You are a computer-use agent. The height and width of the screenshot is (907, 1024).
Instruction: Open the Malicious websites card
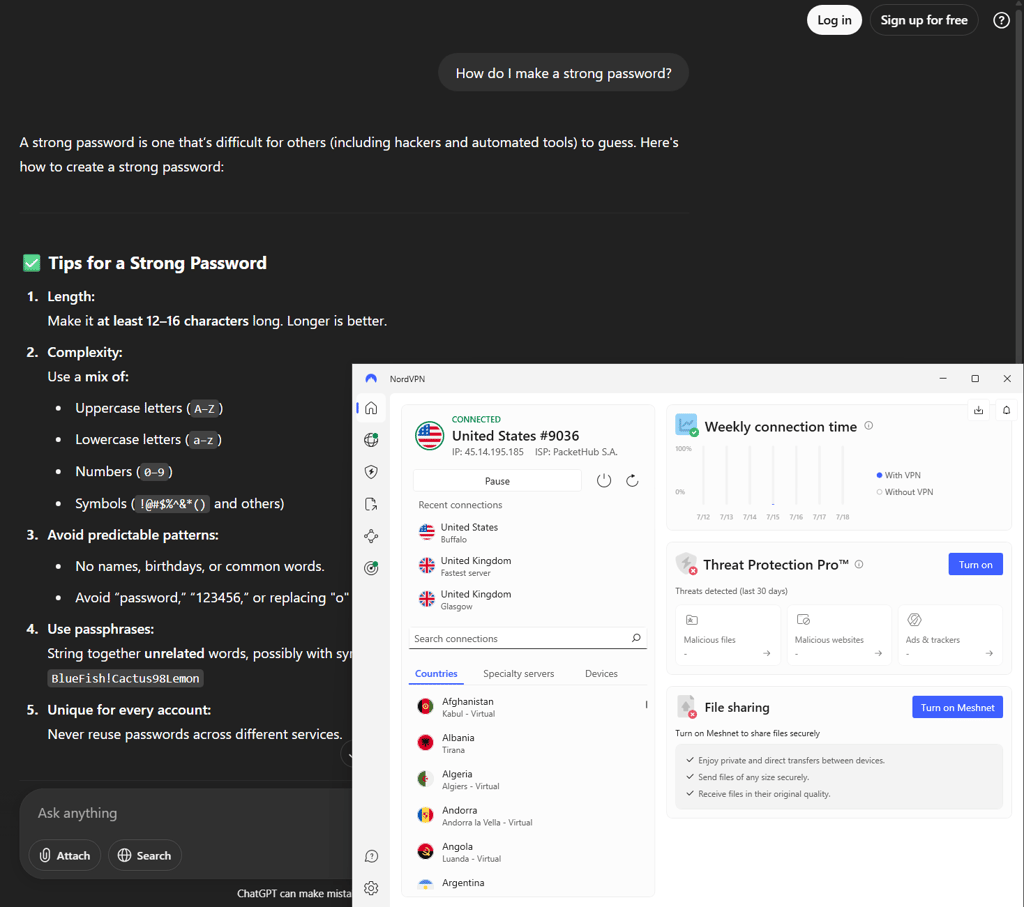839,634
